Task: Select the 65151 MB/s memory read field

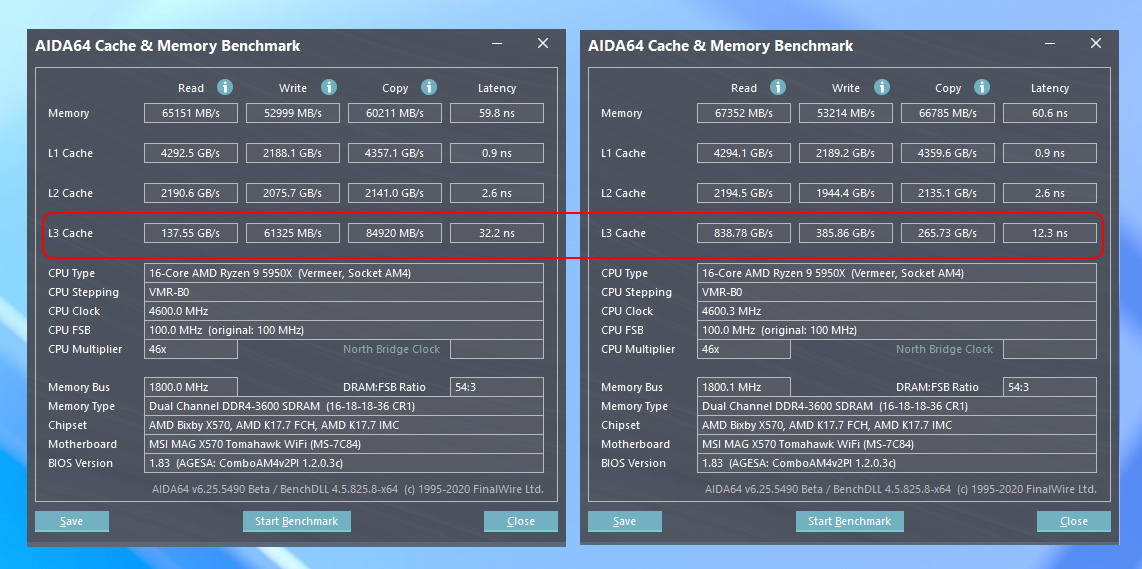Action: pos(191,113)
